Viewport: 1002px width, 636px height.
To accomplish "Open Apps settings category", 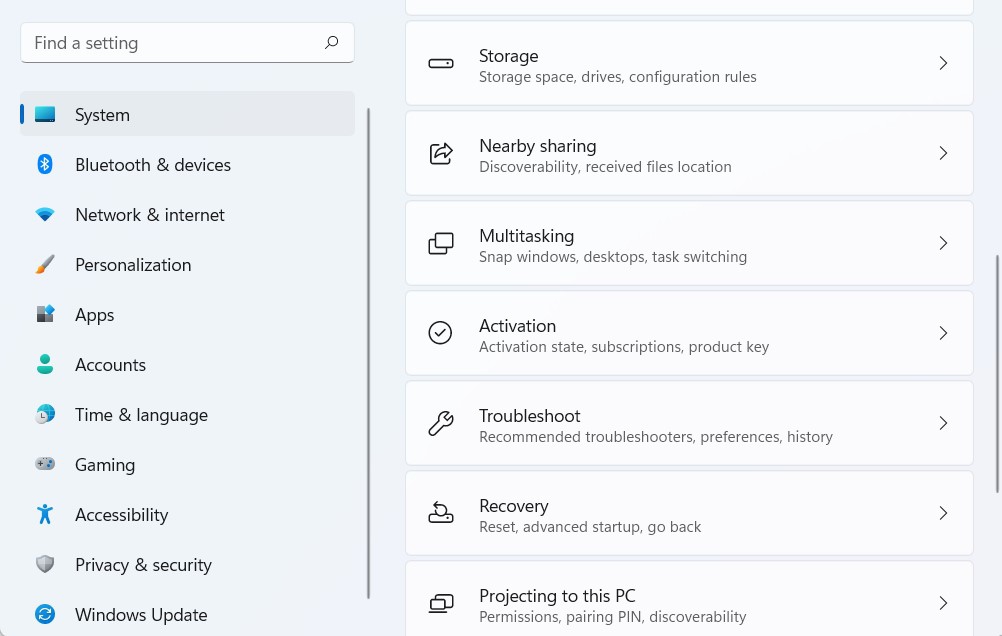I will point(95,314).
